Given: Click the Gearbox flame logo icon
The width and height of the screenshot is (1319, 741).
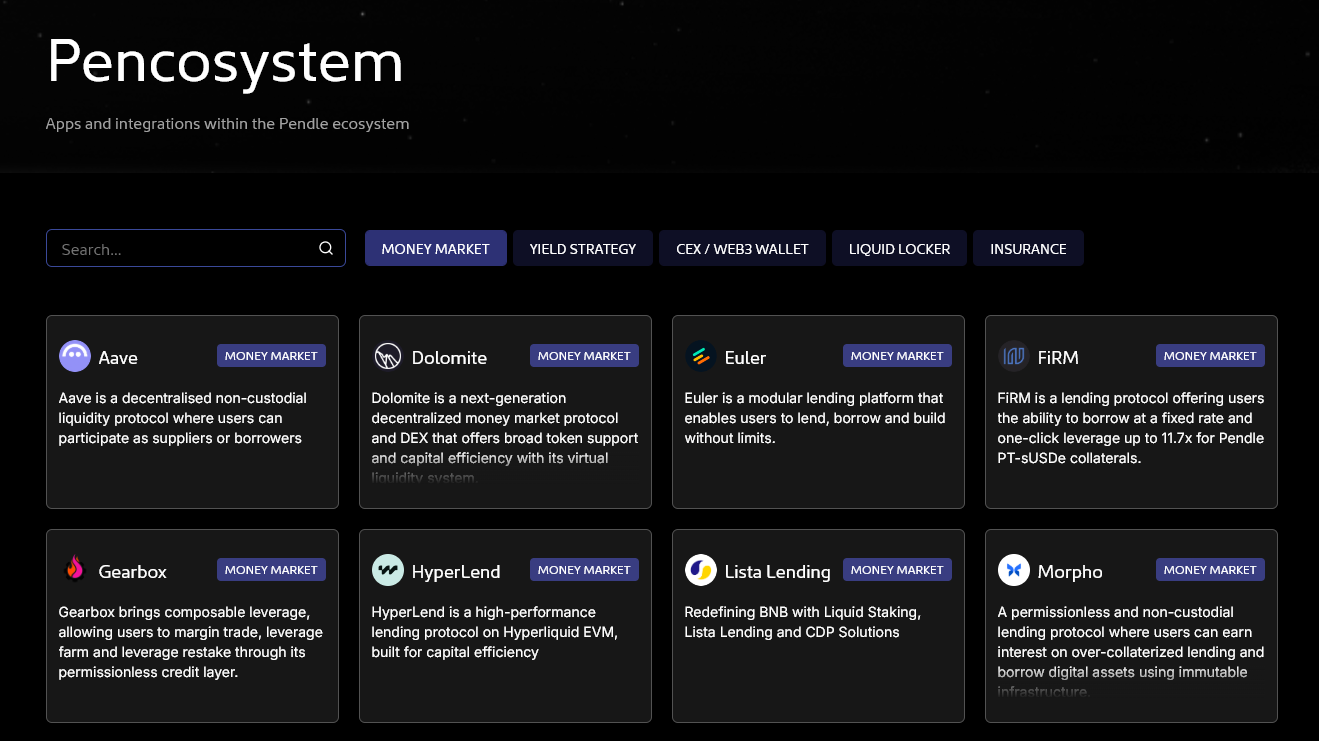Looking at the screenshot, I should coord(75,570).
